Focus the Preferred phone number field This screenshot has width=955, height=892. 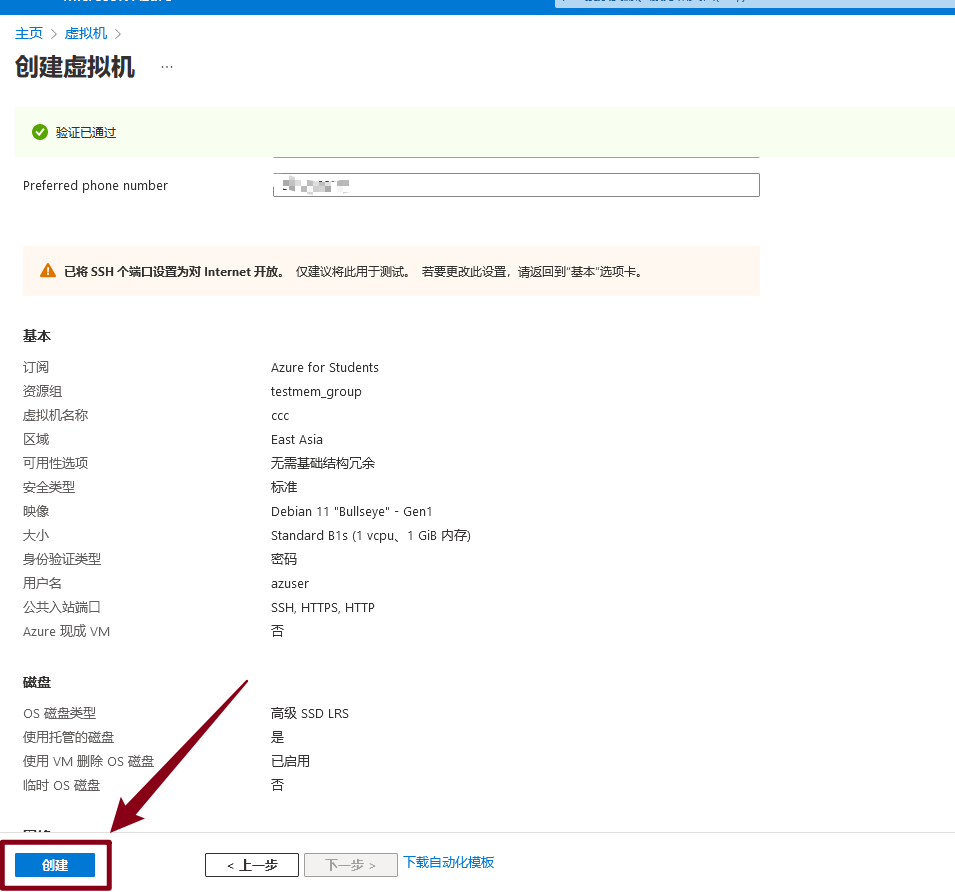516,185
